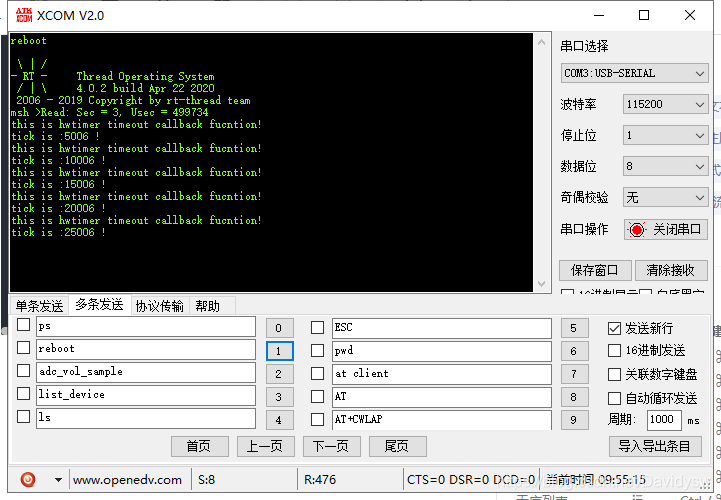Click the 清除接收 button
The width and height of the screenshot is (721, 500).
[x=671, y=270]
